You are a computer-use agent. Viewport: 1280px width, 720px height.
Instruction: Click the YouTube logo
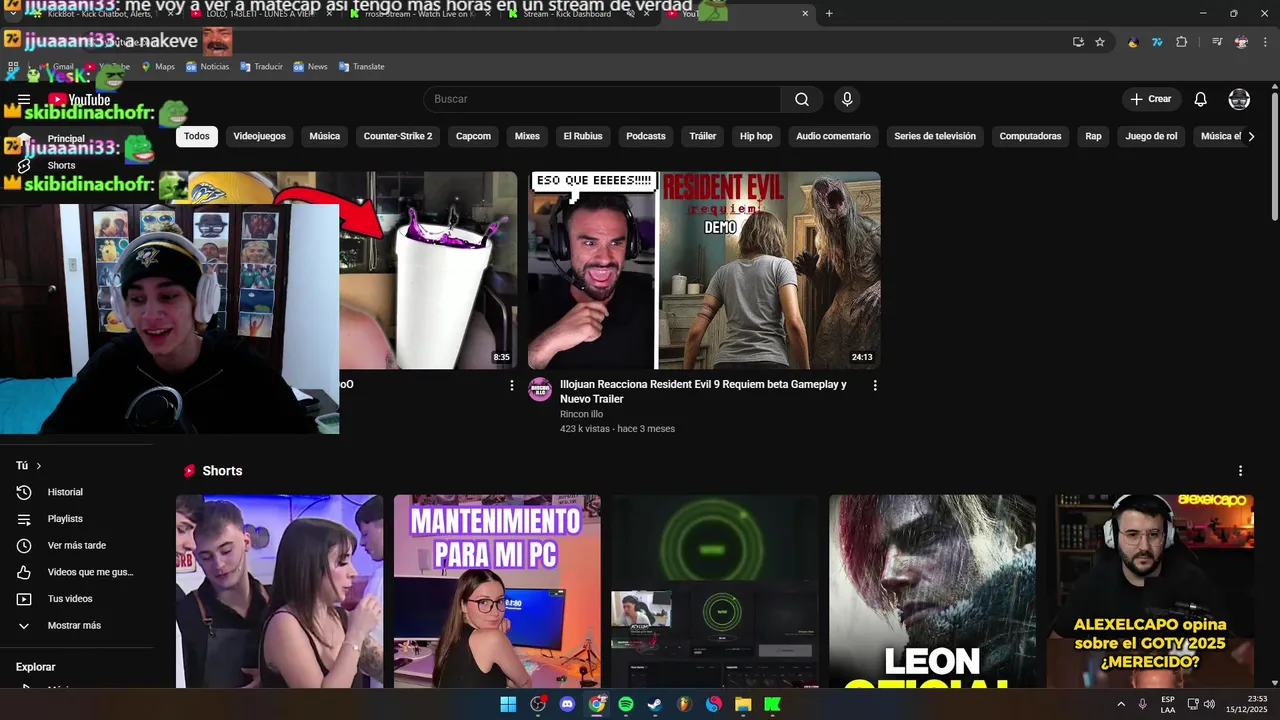coord(79,99)
